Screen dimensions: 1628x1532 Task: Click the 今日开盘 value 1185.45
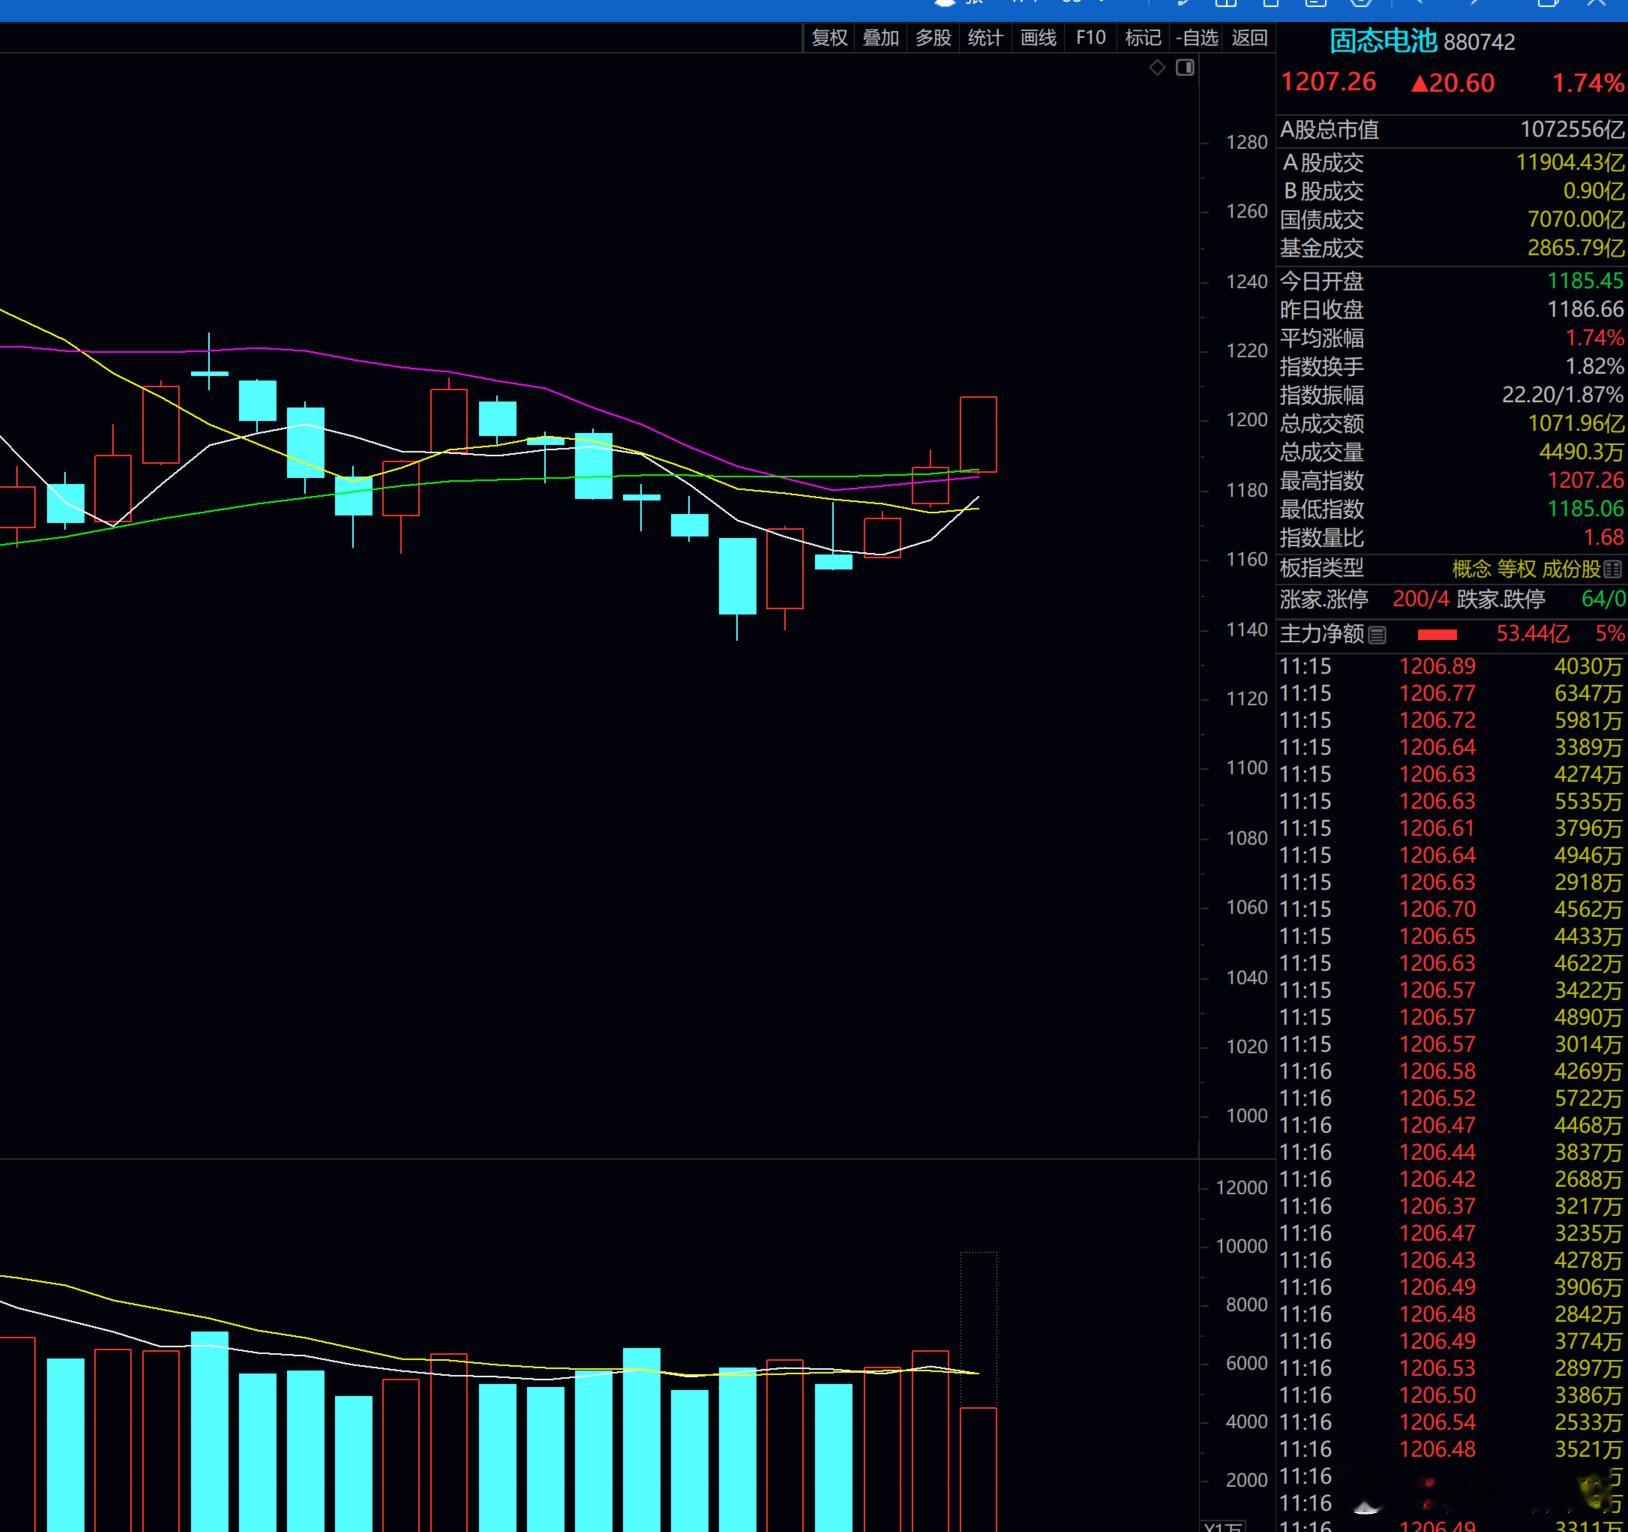(1586, 281)
